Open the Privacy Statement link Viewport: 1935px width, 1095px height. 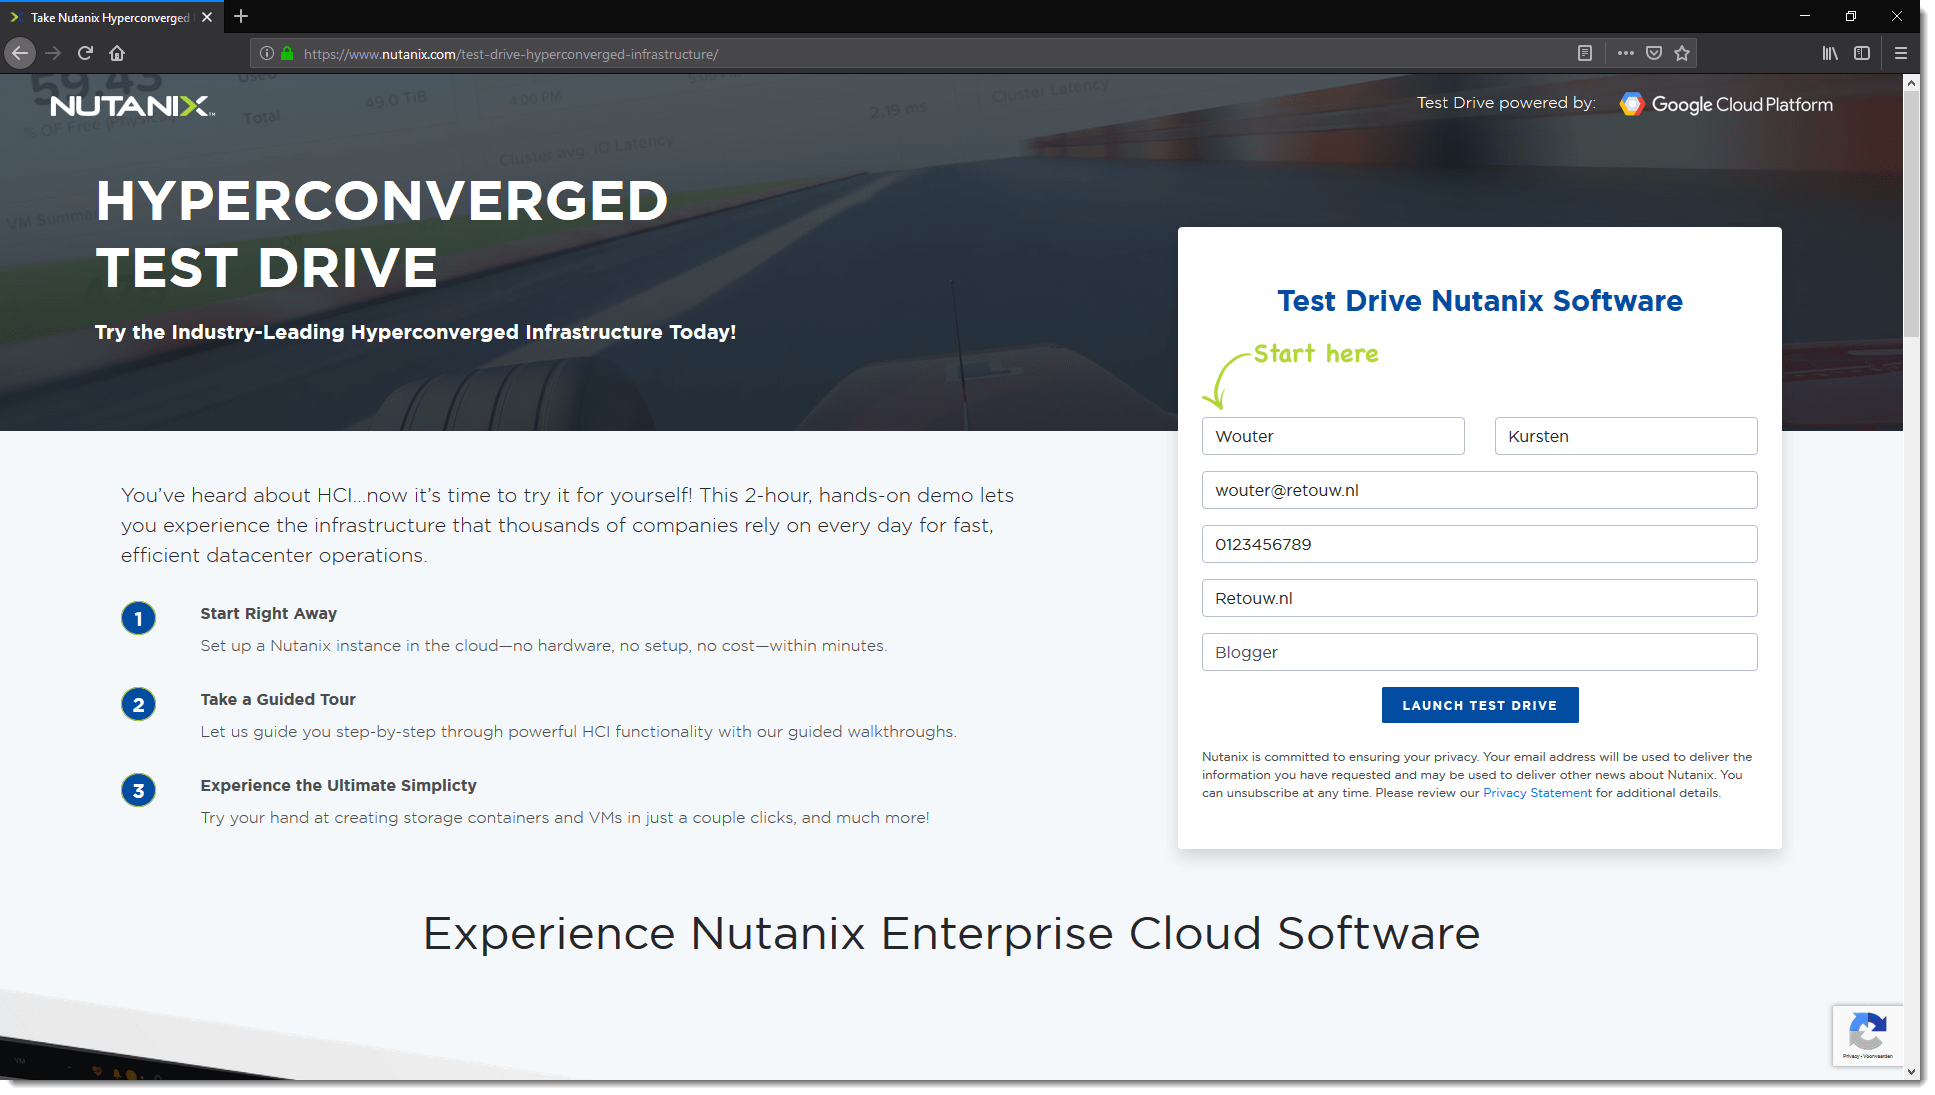tap(1537, 793)
